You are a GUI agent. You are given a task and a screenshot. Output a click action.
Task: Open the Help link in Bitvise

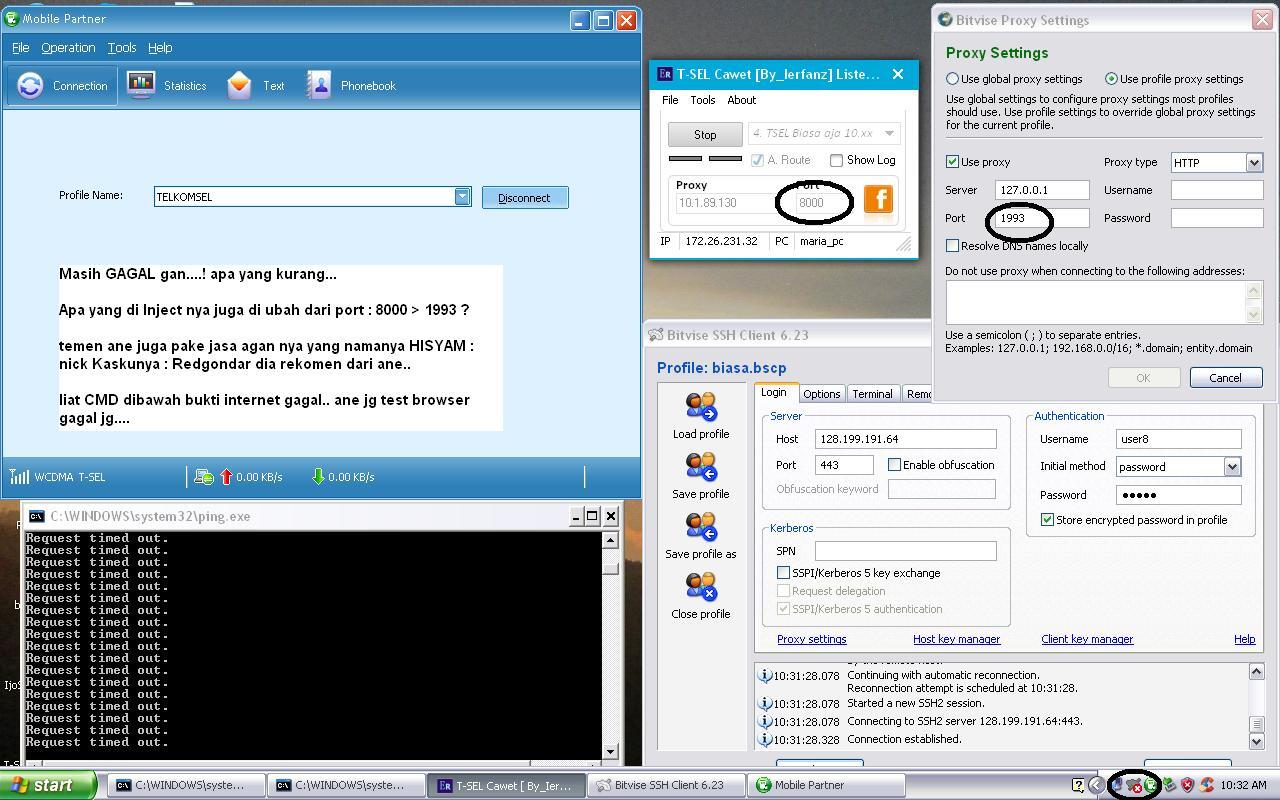[x=1244, y=639]
